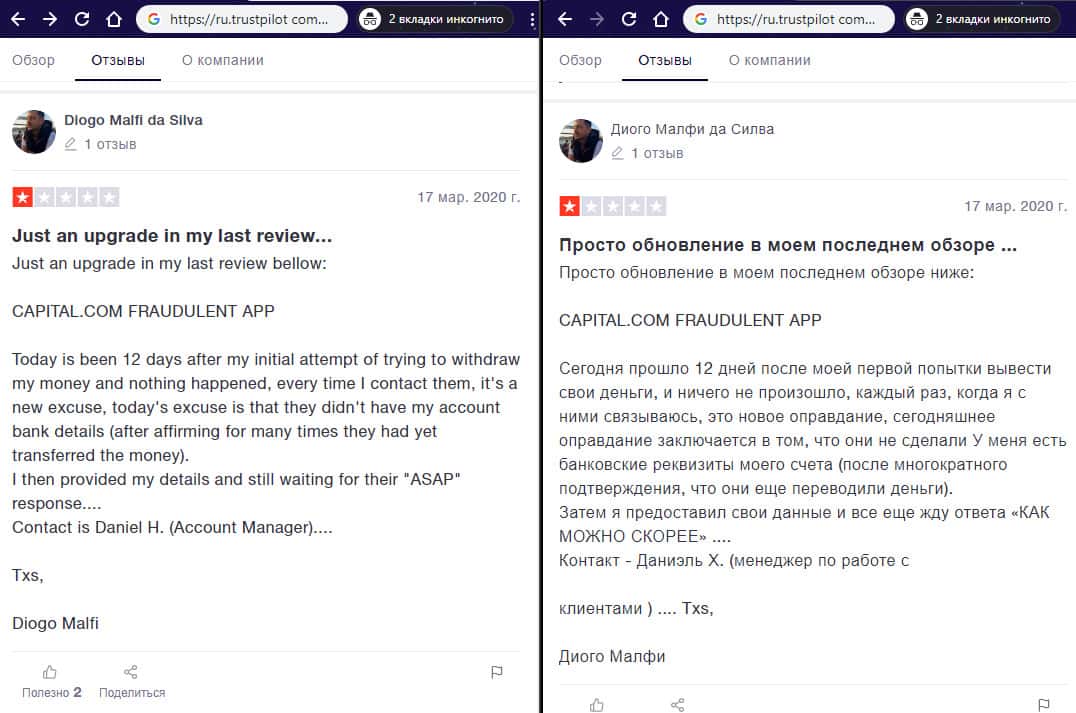Click text CAPITAL.COM FRAUDULENT APP in right window
Image resolution: width=1076 pixels, height=713 pixels.
[x=690, y=320]
